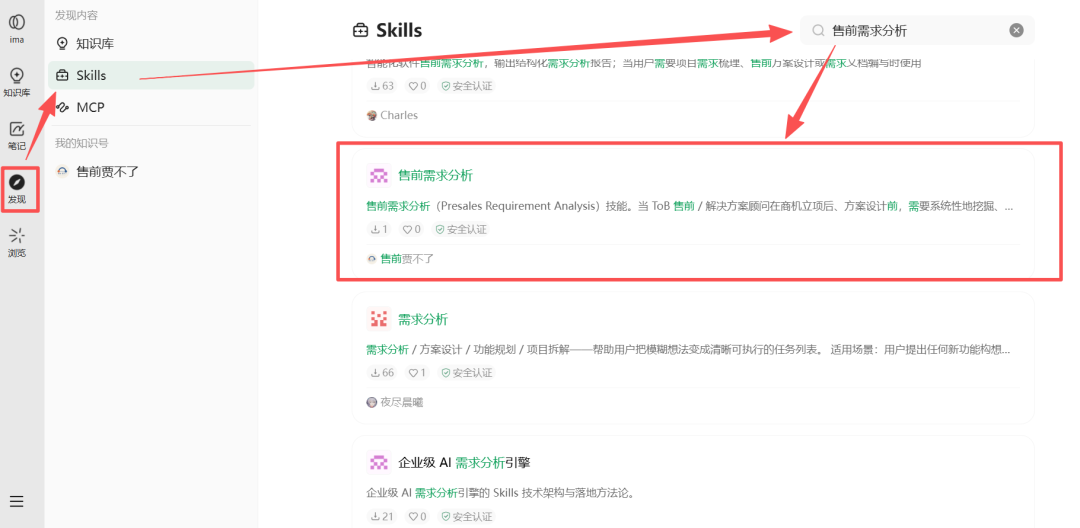The image size is (1080, 528).
Task: Click 安全认证 badge on Charles card
Action: click(467, 86)
